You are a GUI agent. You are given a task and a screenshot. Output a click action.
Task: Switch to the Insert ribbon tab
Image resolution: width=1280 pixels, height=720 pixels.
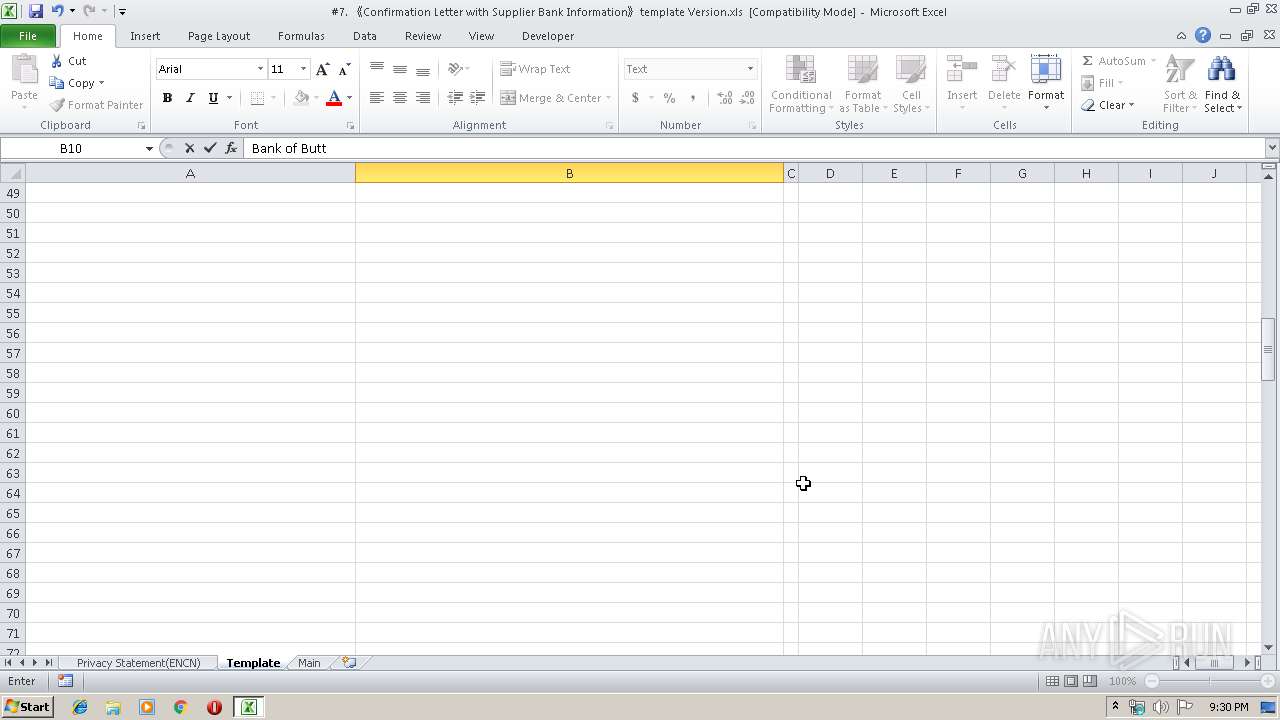click(145, 36)
